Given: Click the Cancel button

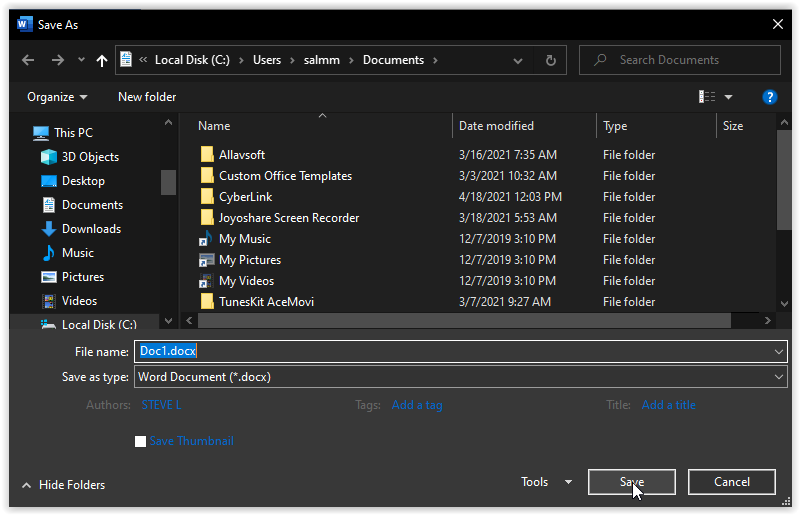Looking at the screenshot, I should pyautogui.click(x=732, y=482).
